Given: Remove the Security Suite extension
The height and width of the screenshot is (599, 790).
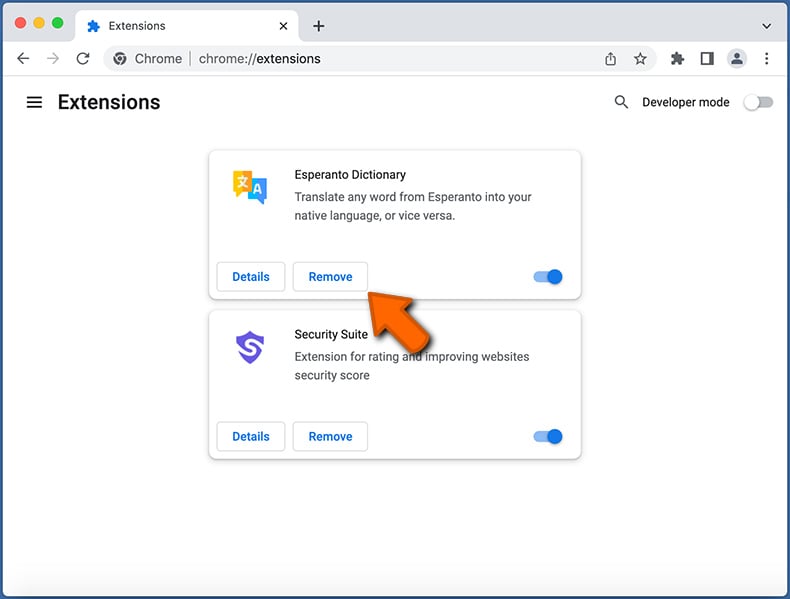Looking at the screenshot, I should click(x=331, y=436).
